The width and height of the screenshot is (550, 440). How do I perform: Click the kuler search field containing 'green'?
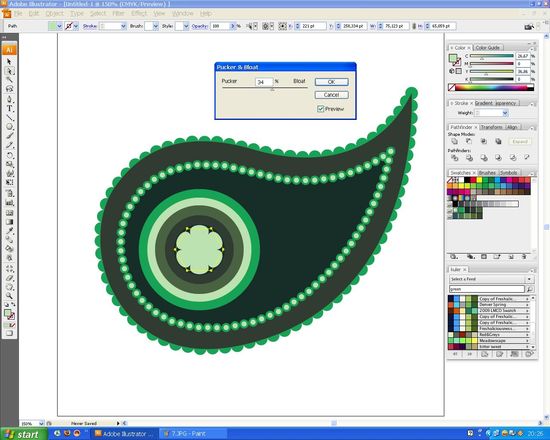coord(487,289)
